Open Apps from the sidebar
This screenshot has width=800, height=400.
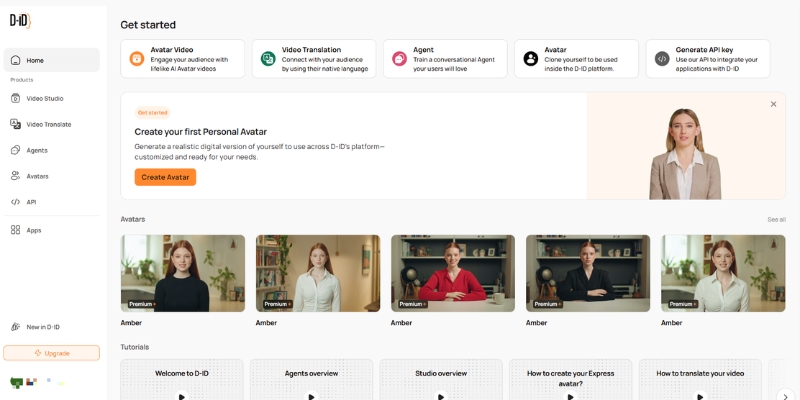[x=33, y=230]
